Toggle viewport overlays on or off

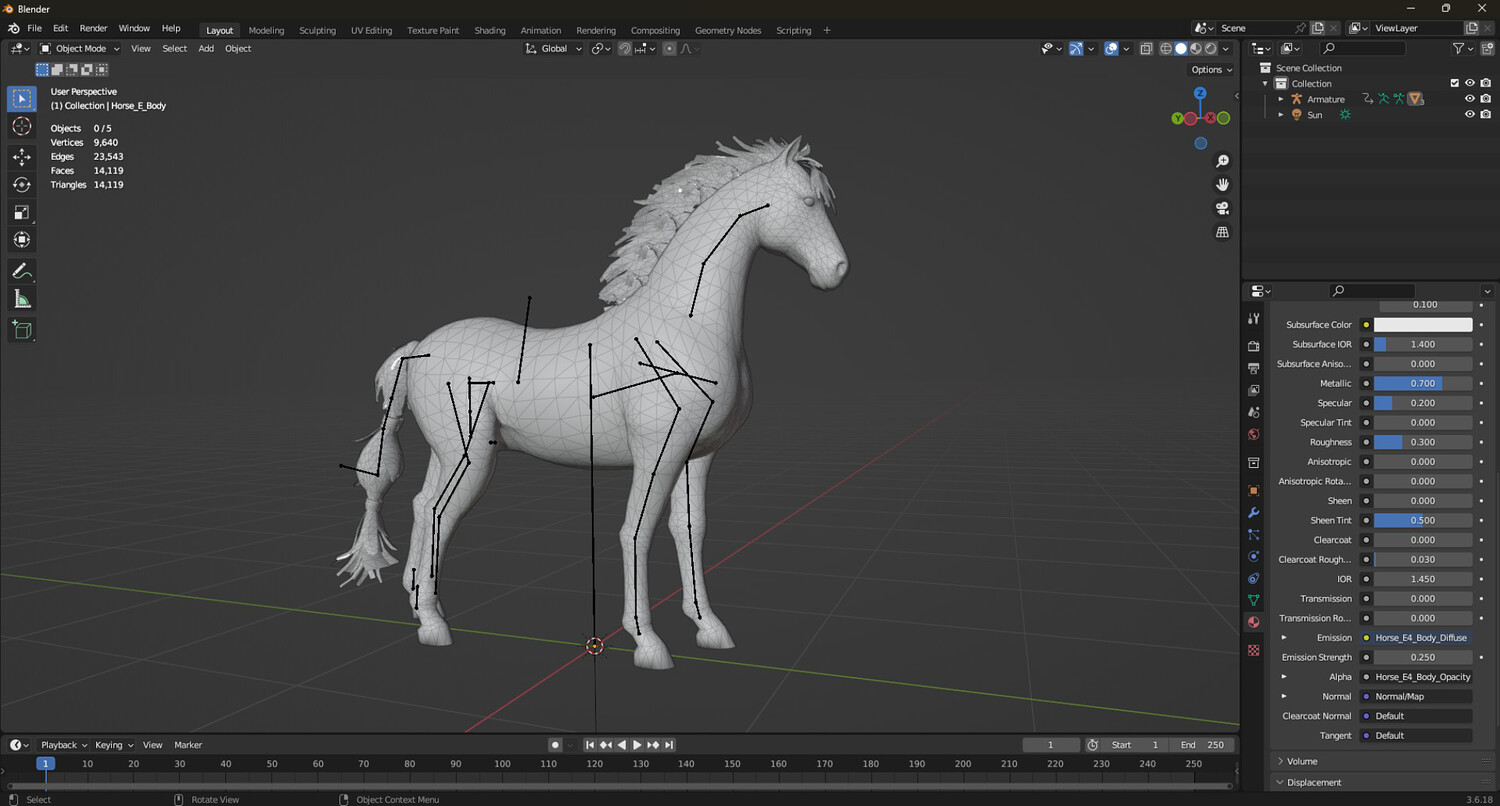click(x=1111, y=48)
